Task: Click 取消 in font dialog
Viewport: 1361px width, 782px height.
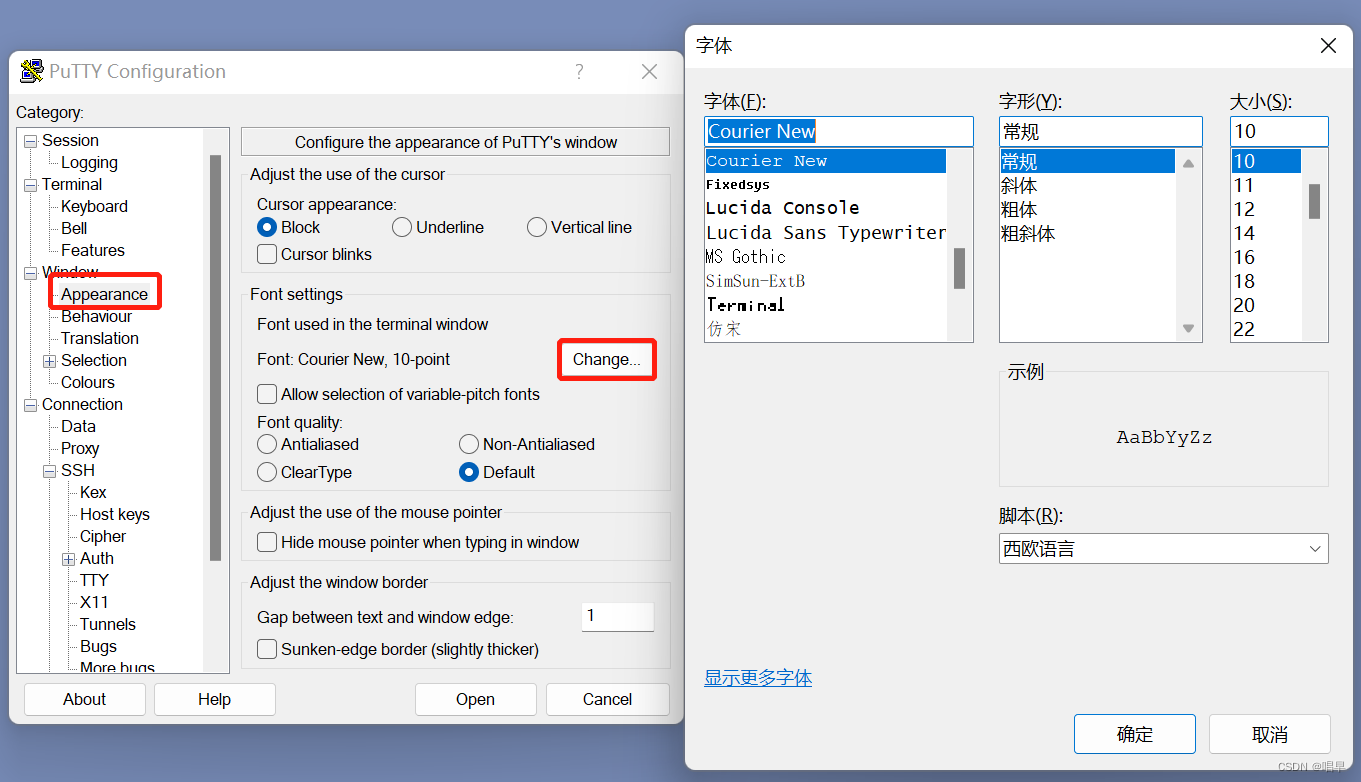Action: click(1270, 734)
